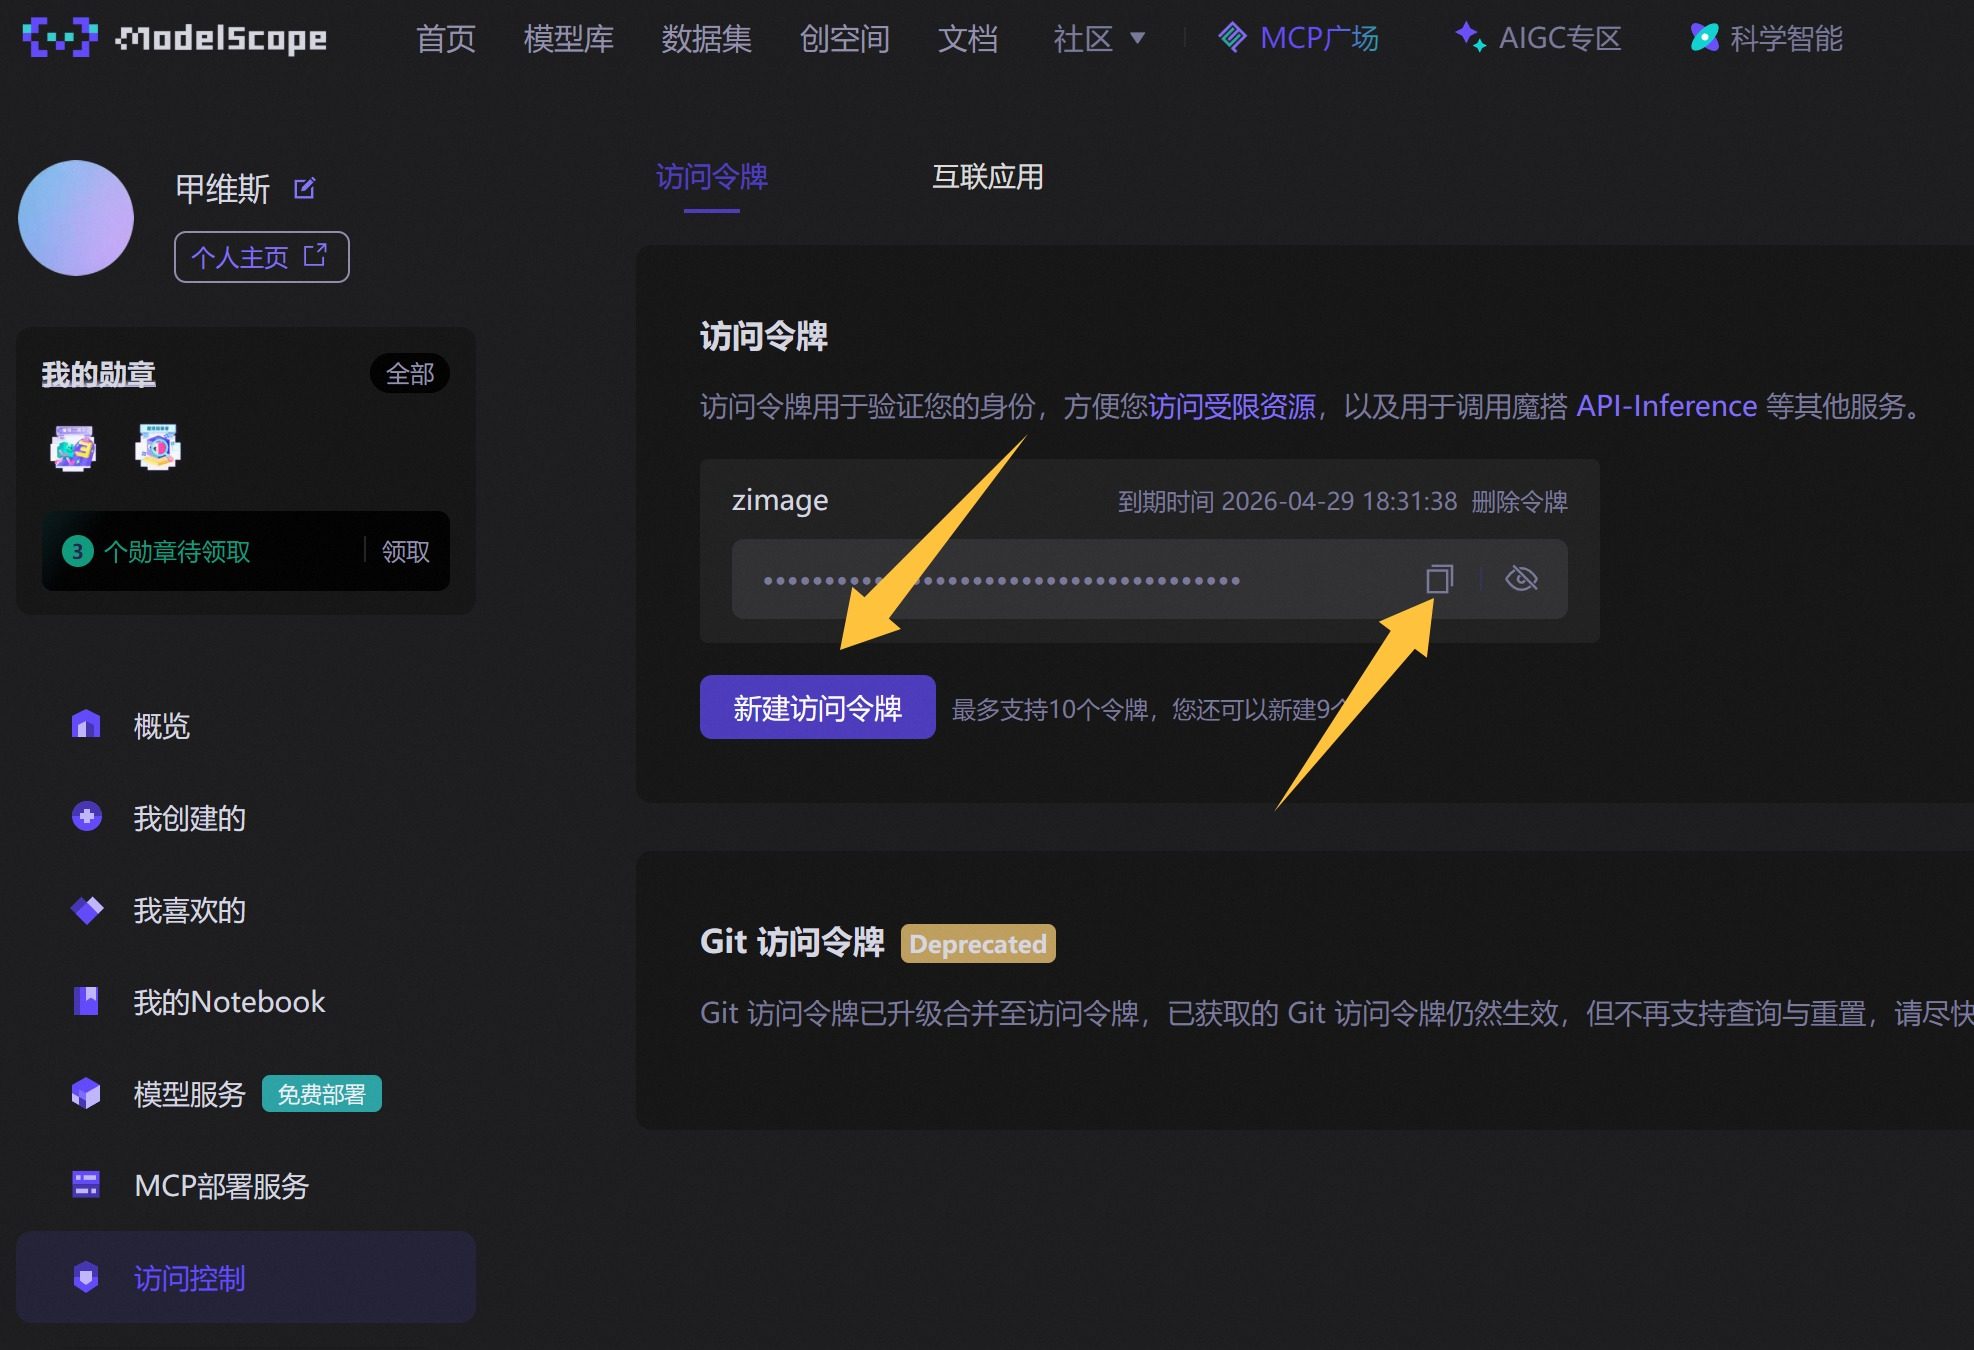Open 我喜欢的 sidebar item

click(x=189, y=910)
